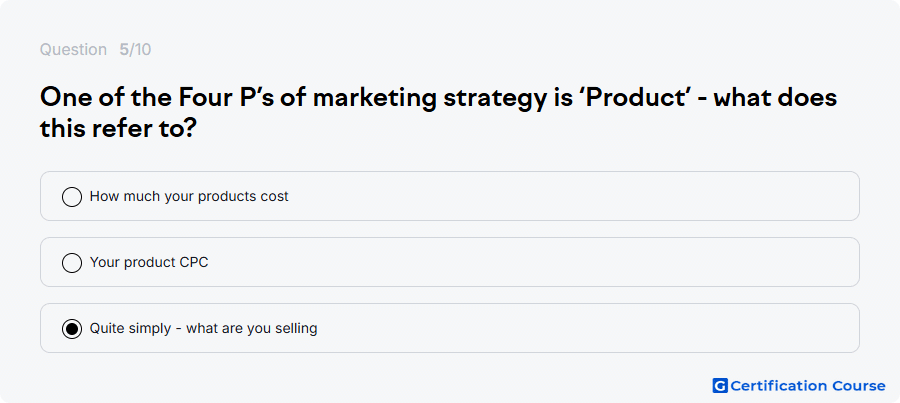Click the blue G logo icon

coord(720,386)
